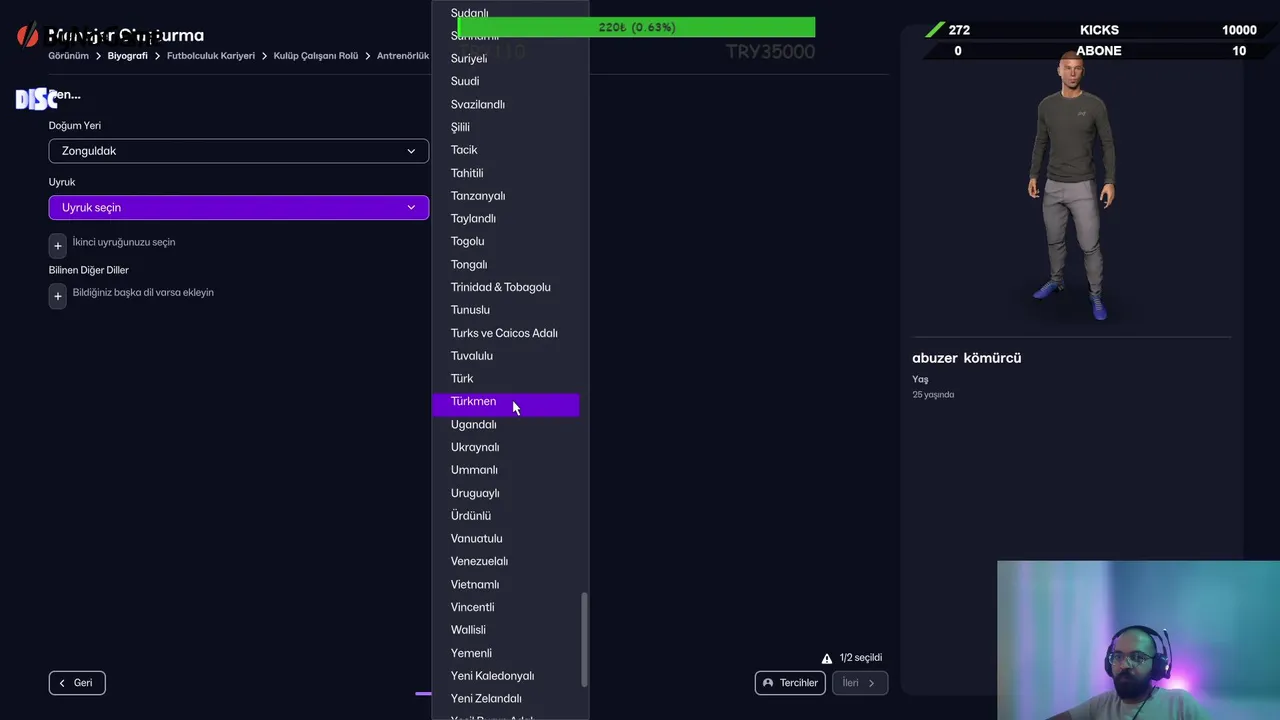Select Togolu from the nationality list

[x=505, y=241]
